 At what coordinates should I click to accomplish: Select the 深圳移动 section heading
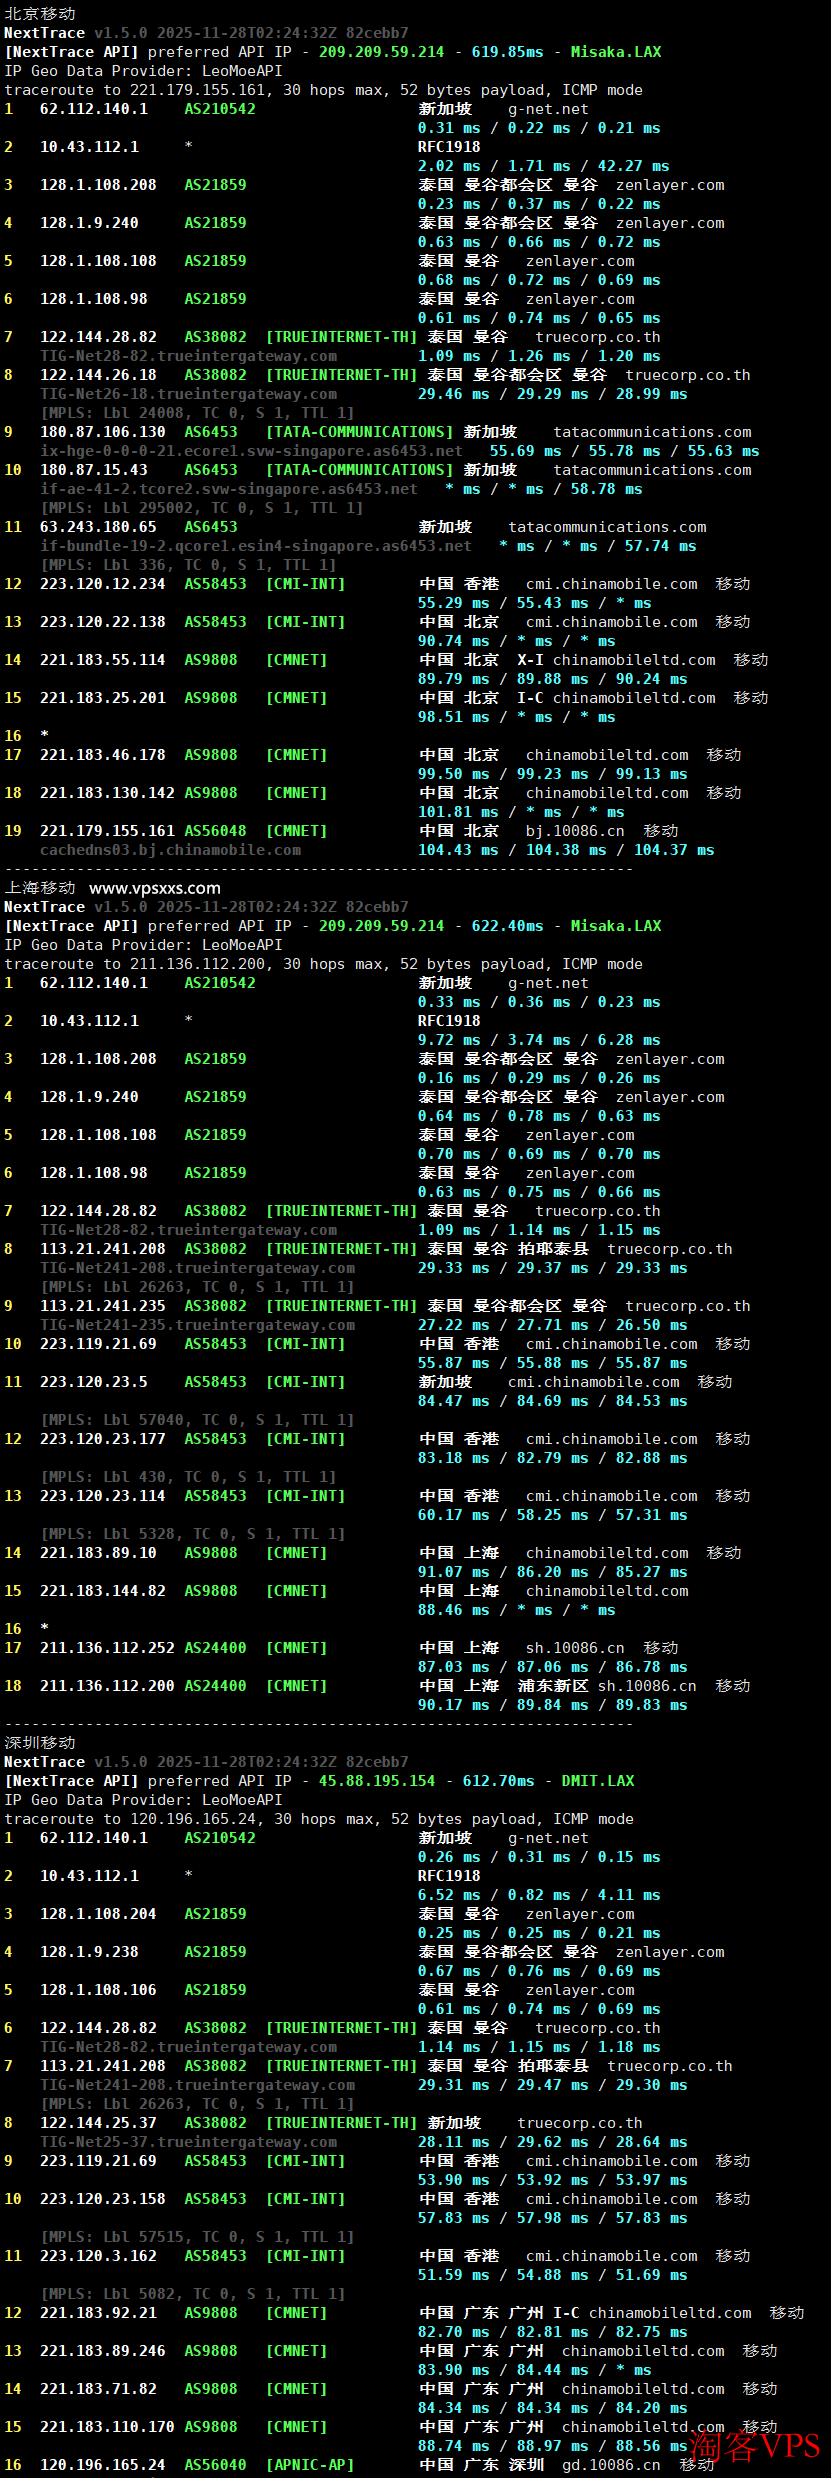pos(40,1743)
